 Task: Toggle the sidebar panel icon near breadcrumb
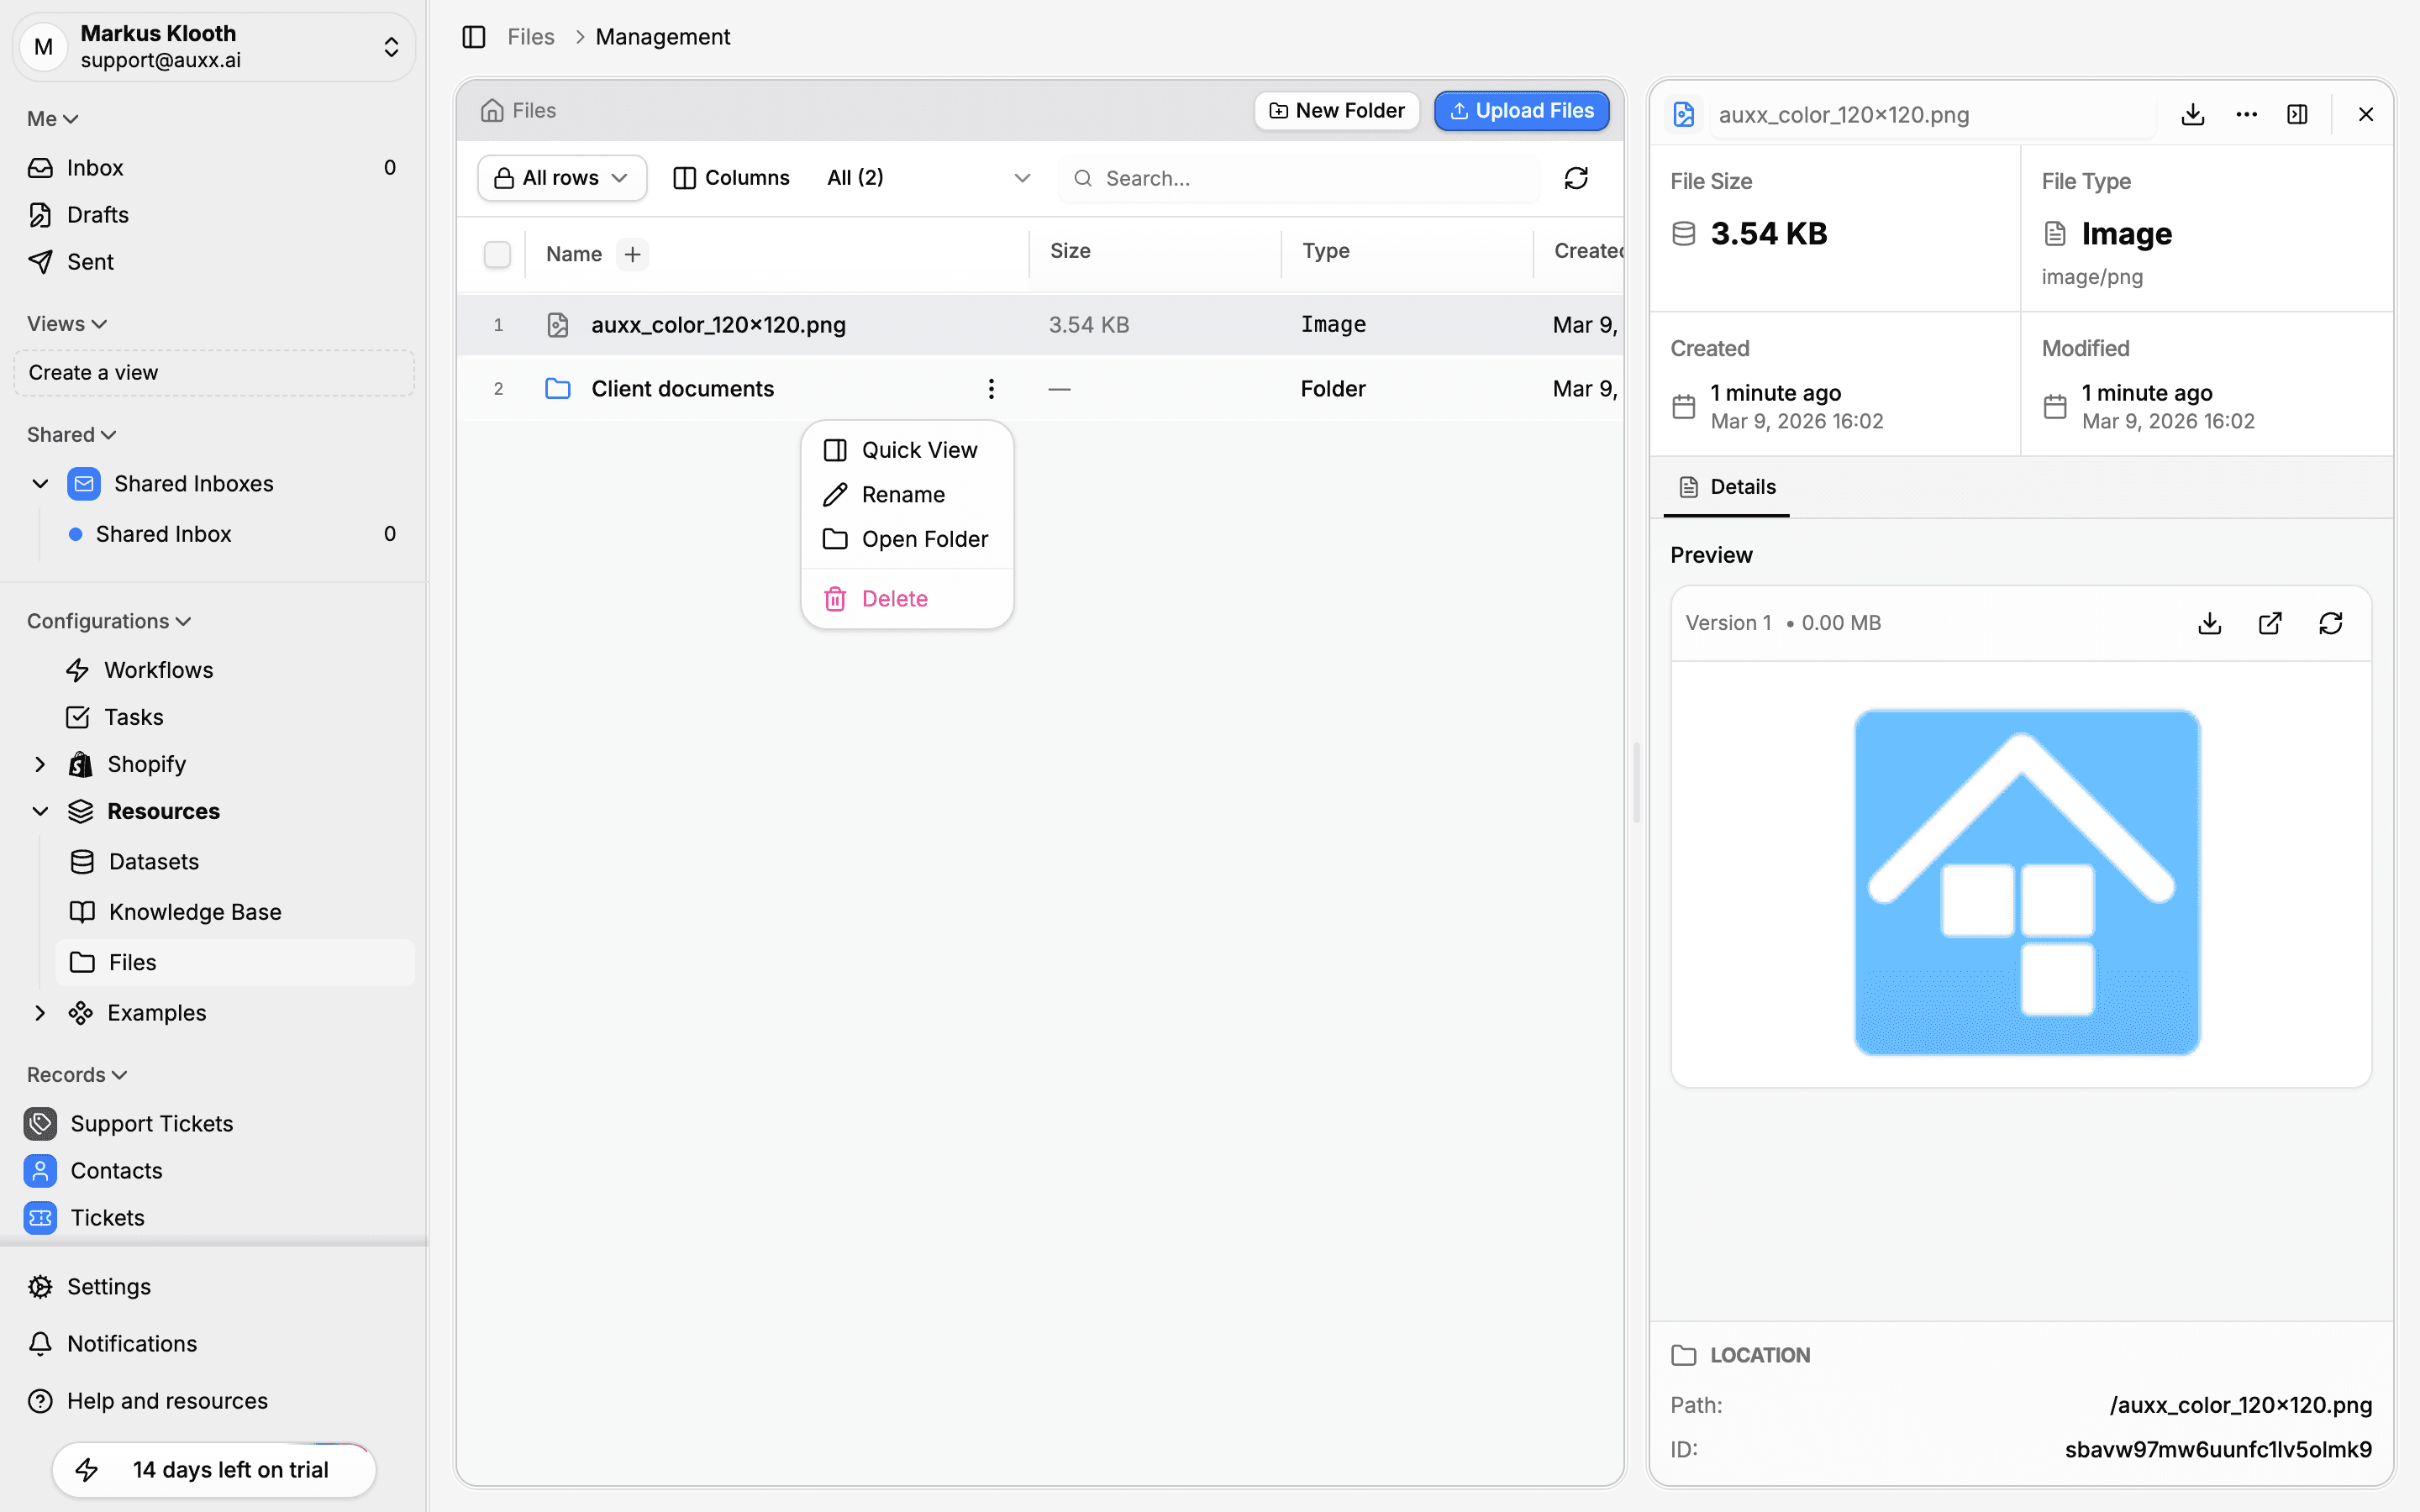point(474,37)
